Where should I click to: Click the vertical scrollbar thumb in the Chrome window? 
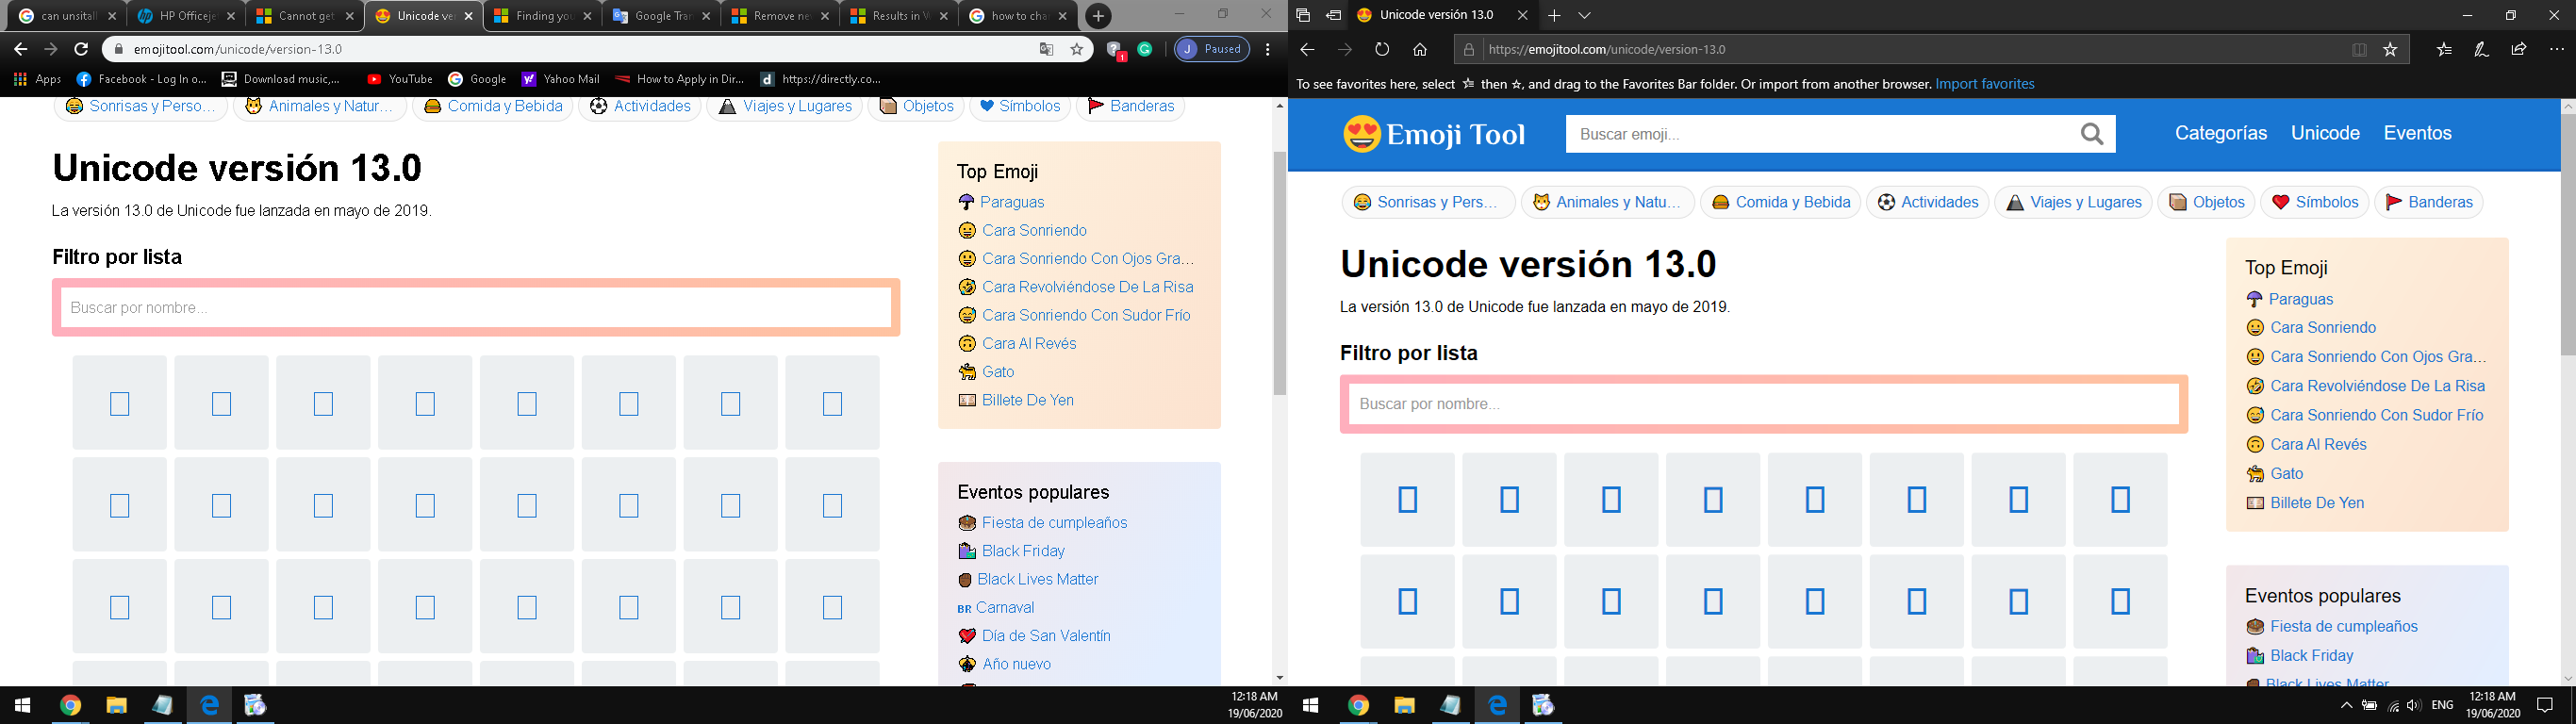point(1279,272)
